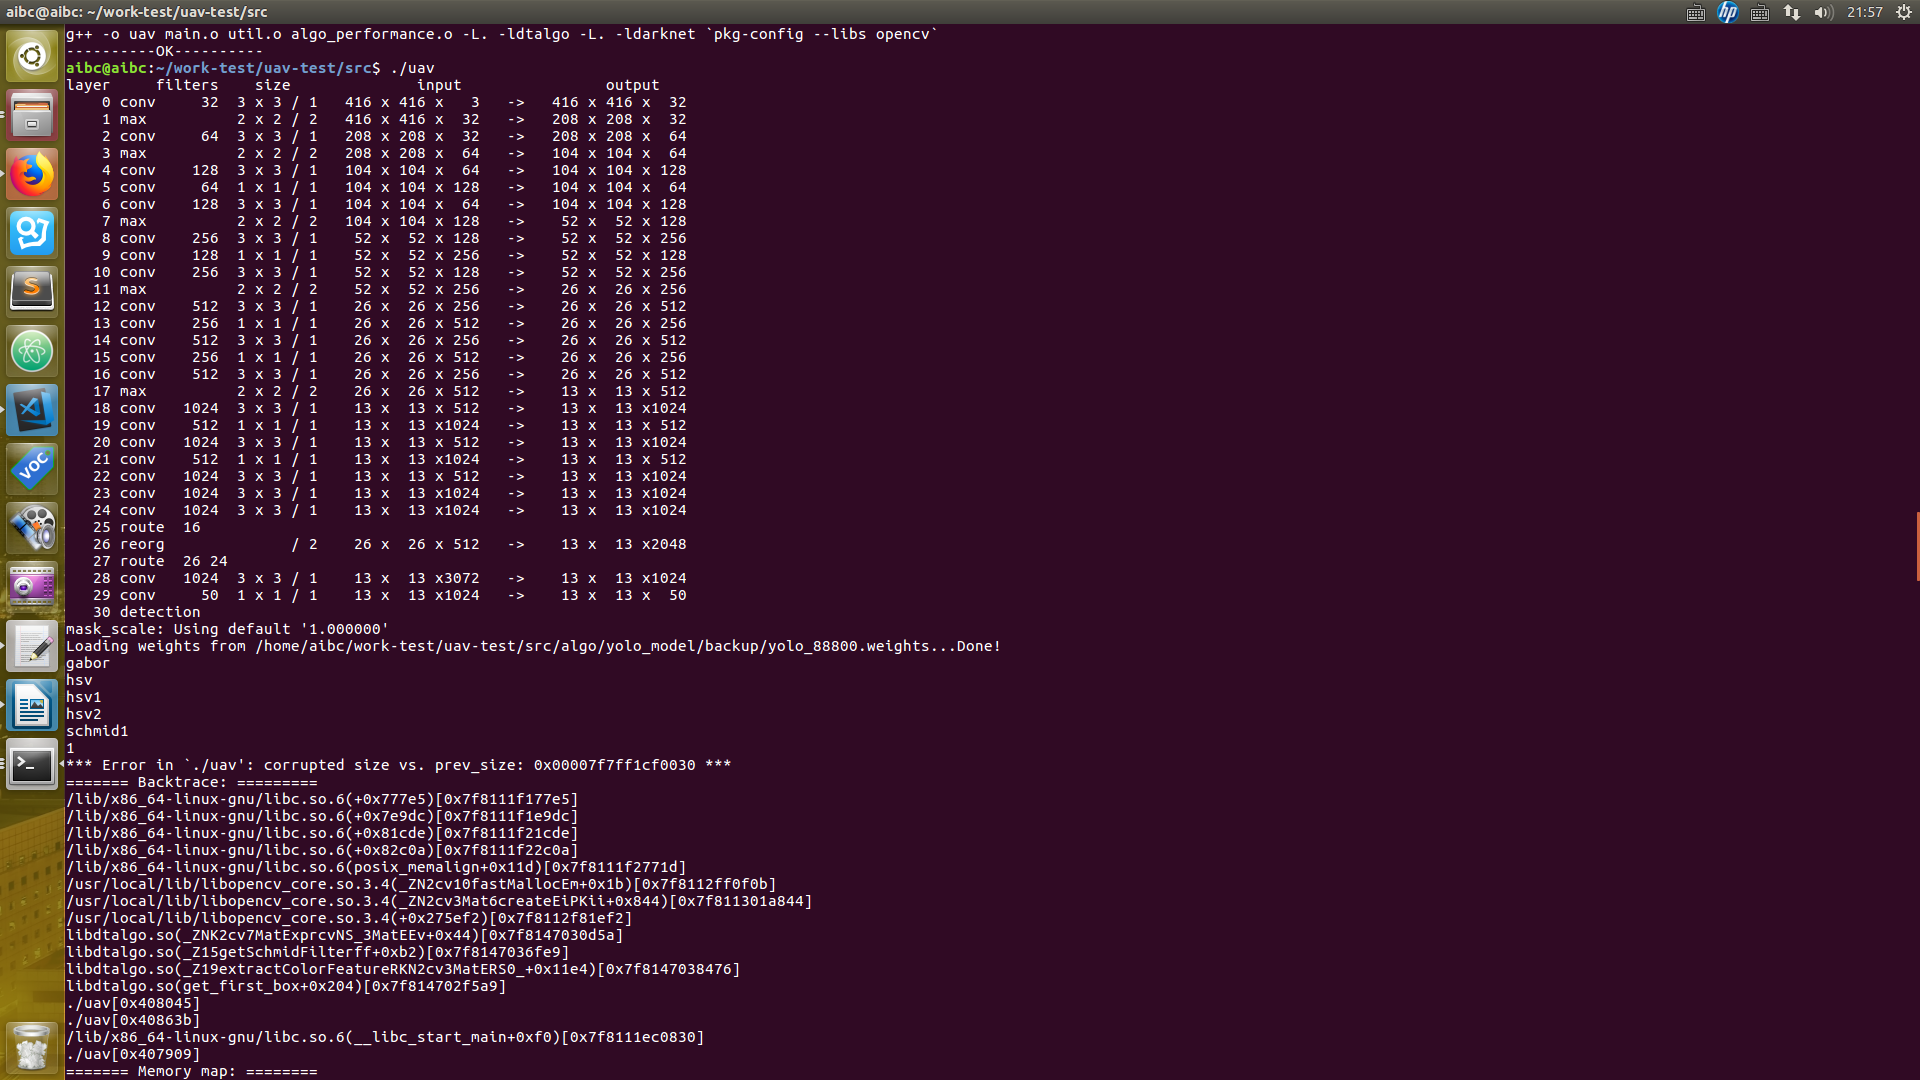Click the 21:57 clock in the panel

[x=1864, y=12]
